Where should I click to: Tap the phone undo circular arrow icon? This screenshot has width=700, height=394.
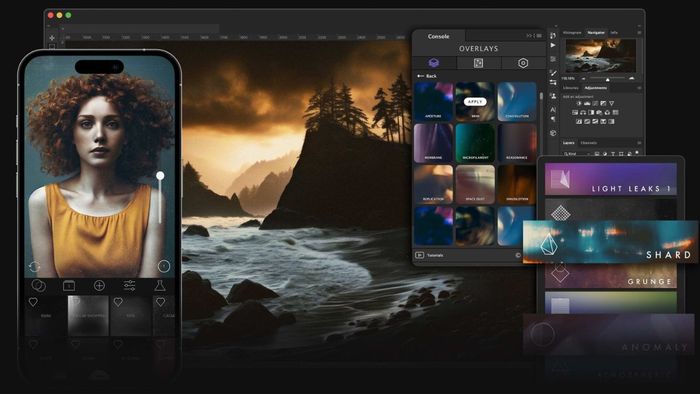point(34,267)
